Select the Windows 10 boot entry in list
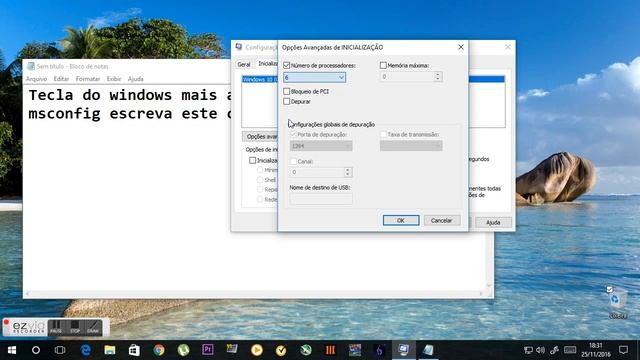The image size is (640, 360). 260,79
